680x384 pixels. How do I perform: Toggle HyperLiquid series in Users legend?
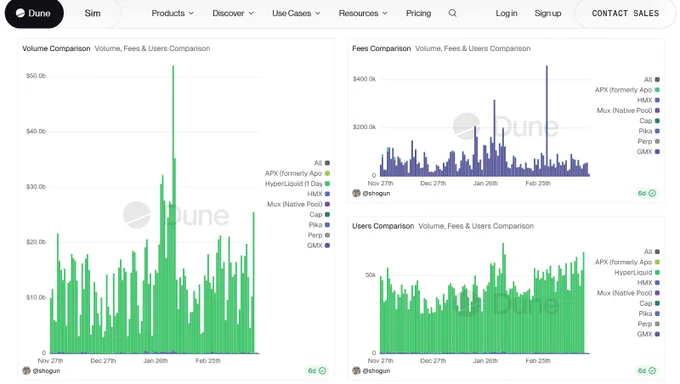(x=637, y=272)
